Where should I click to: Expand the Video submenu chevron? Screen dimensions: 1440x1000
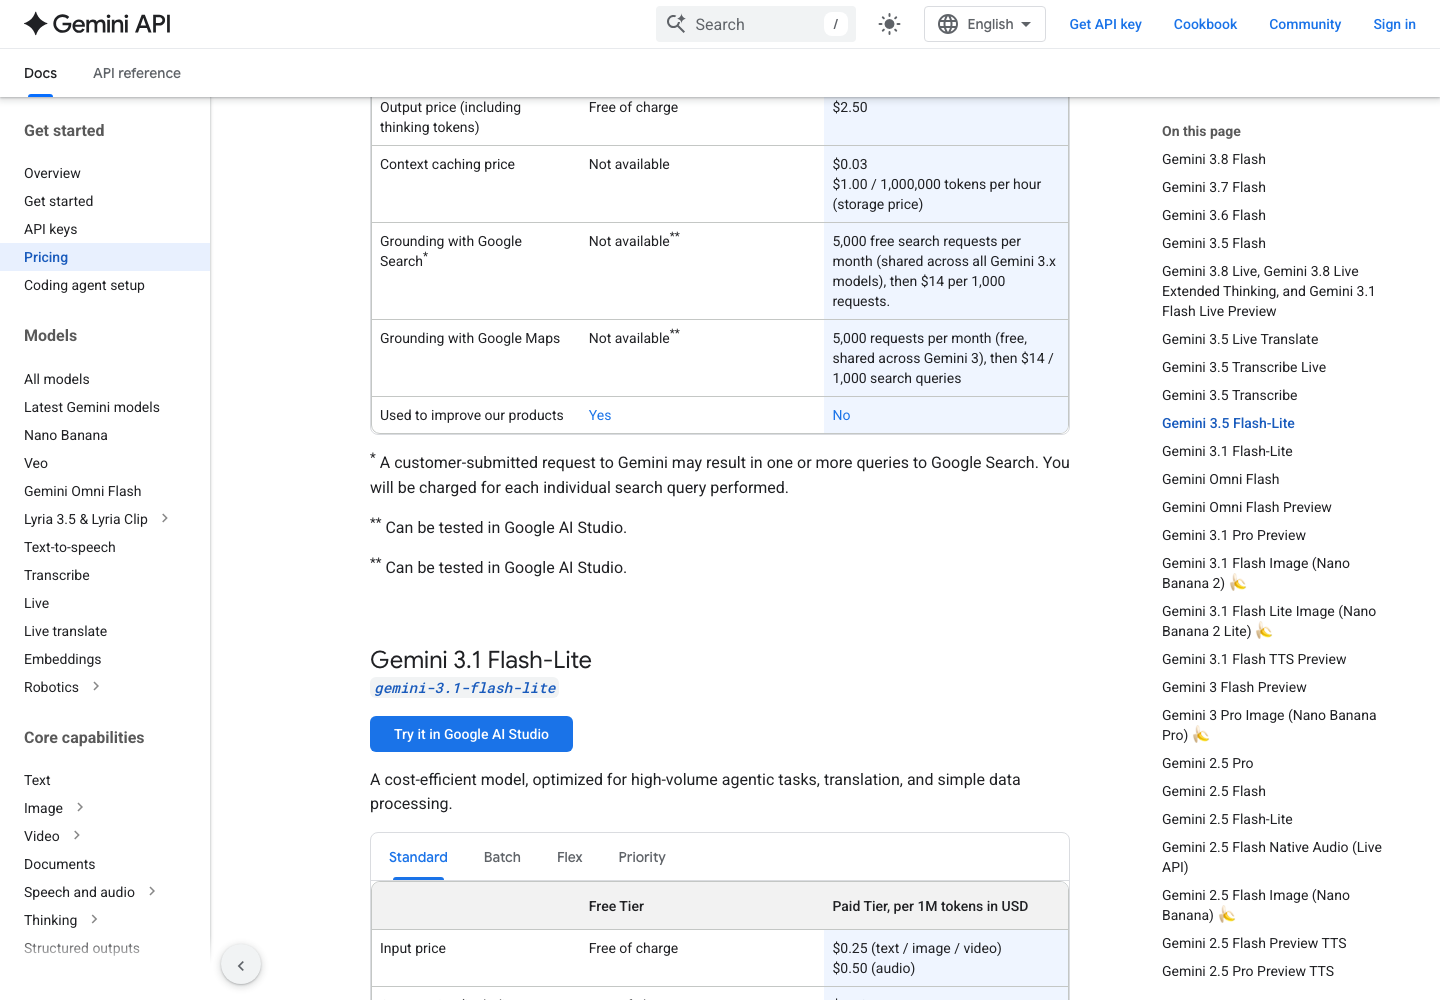tap(77, 835)
